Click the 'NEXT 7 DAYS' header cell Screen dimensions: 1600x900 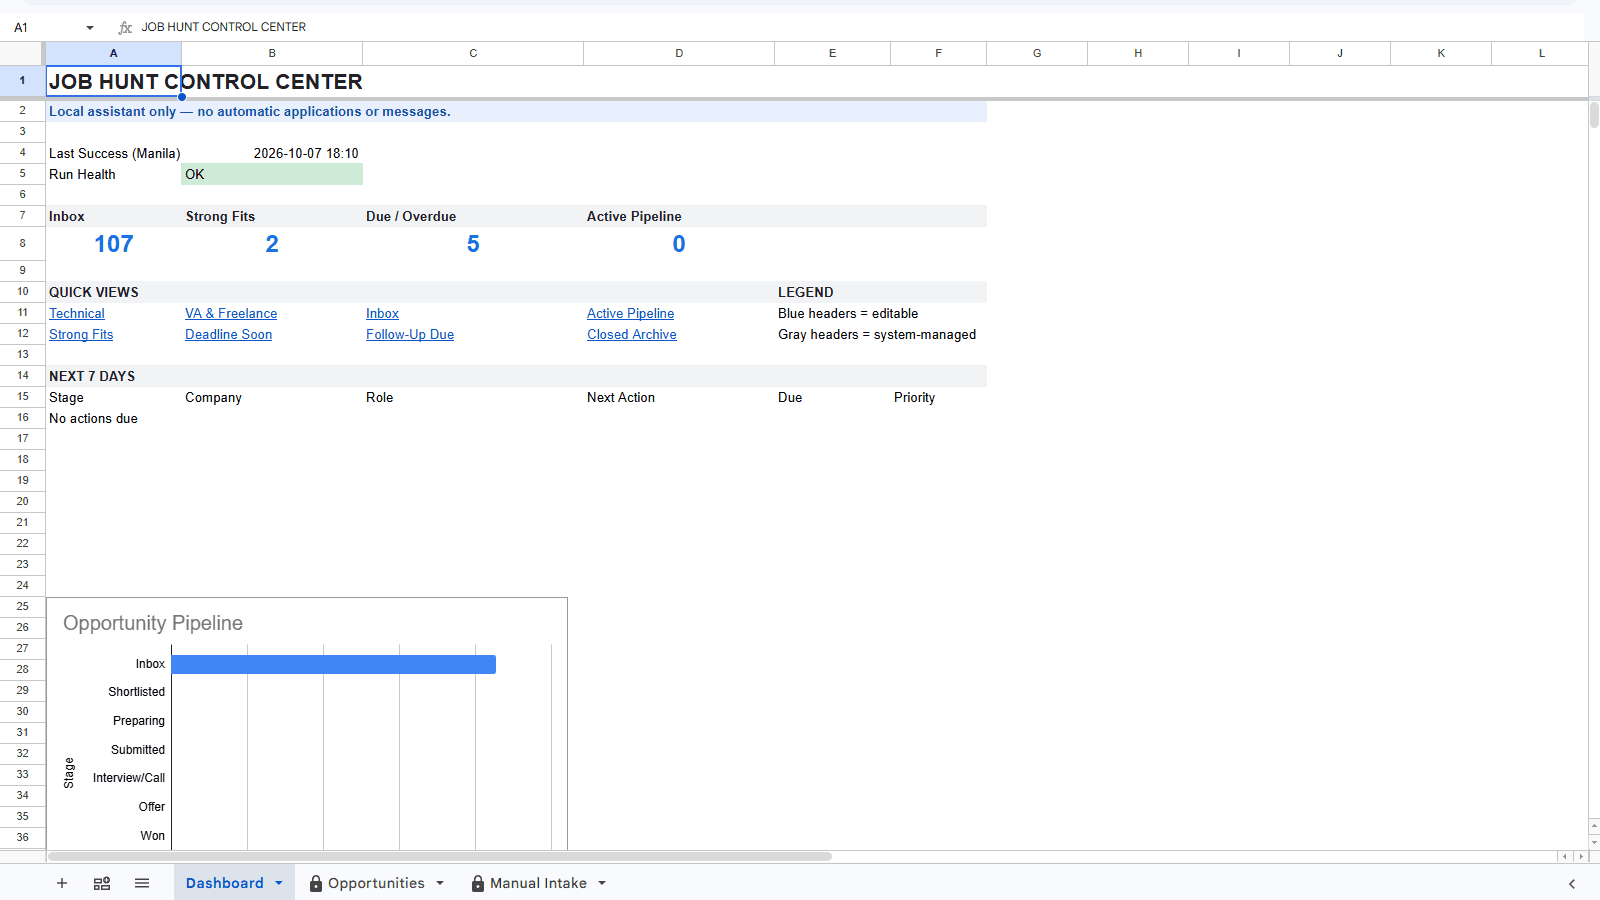point(113,376)
